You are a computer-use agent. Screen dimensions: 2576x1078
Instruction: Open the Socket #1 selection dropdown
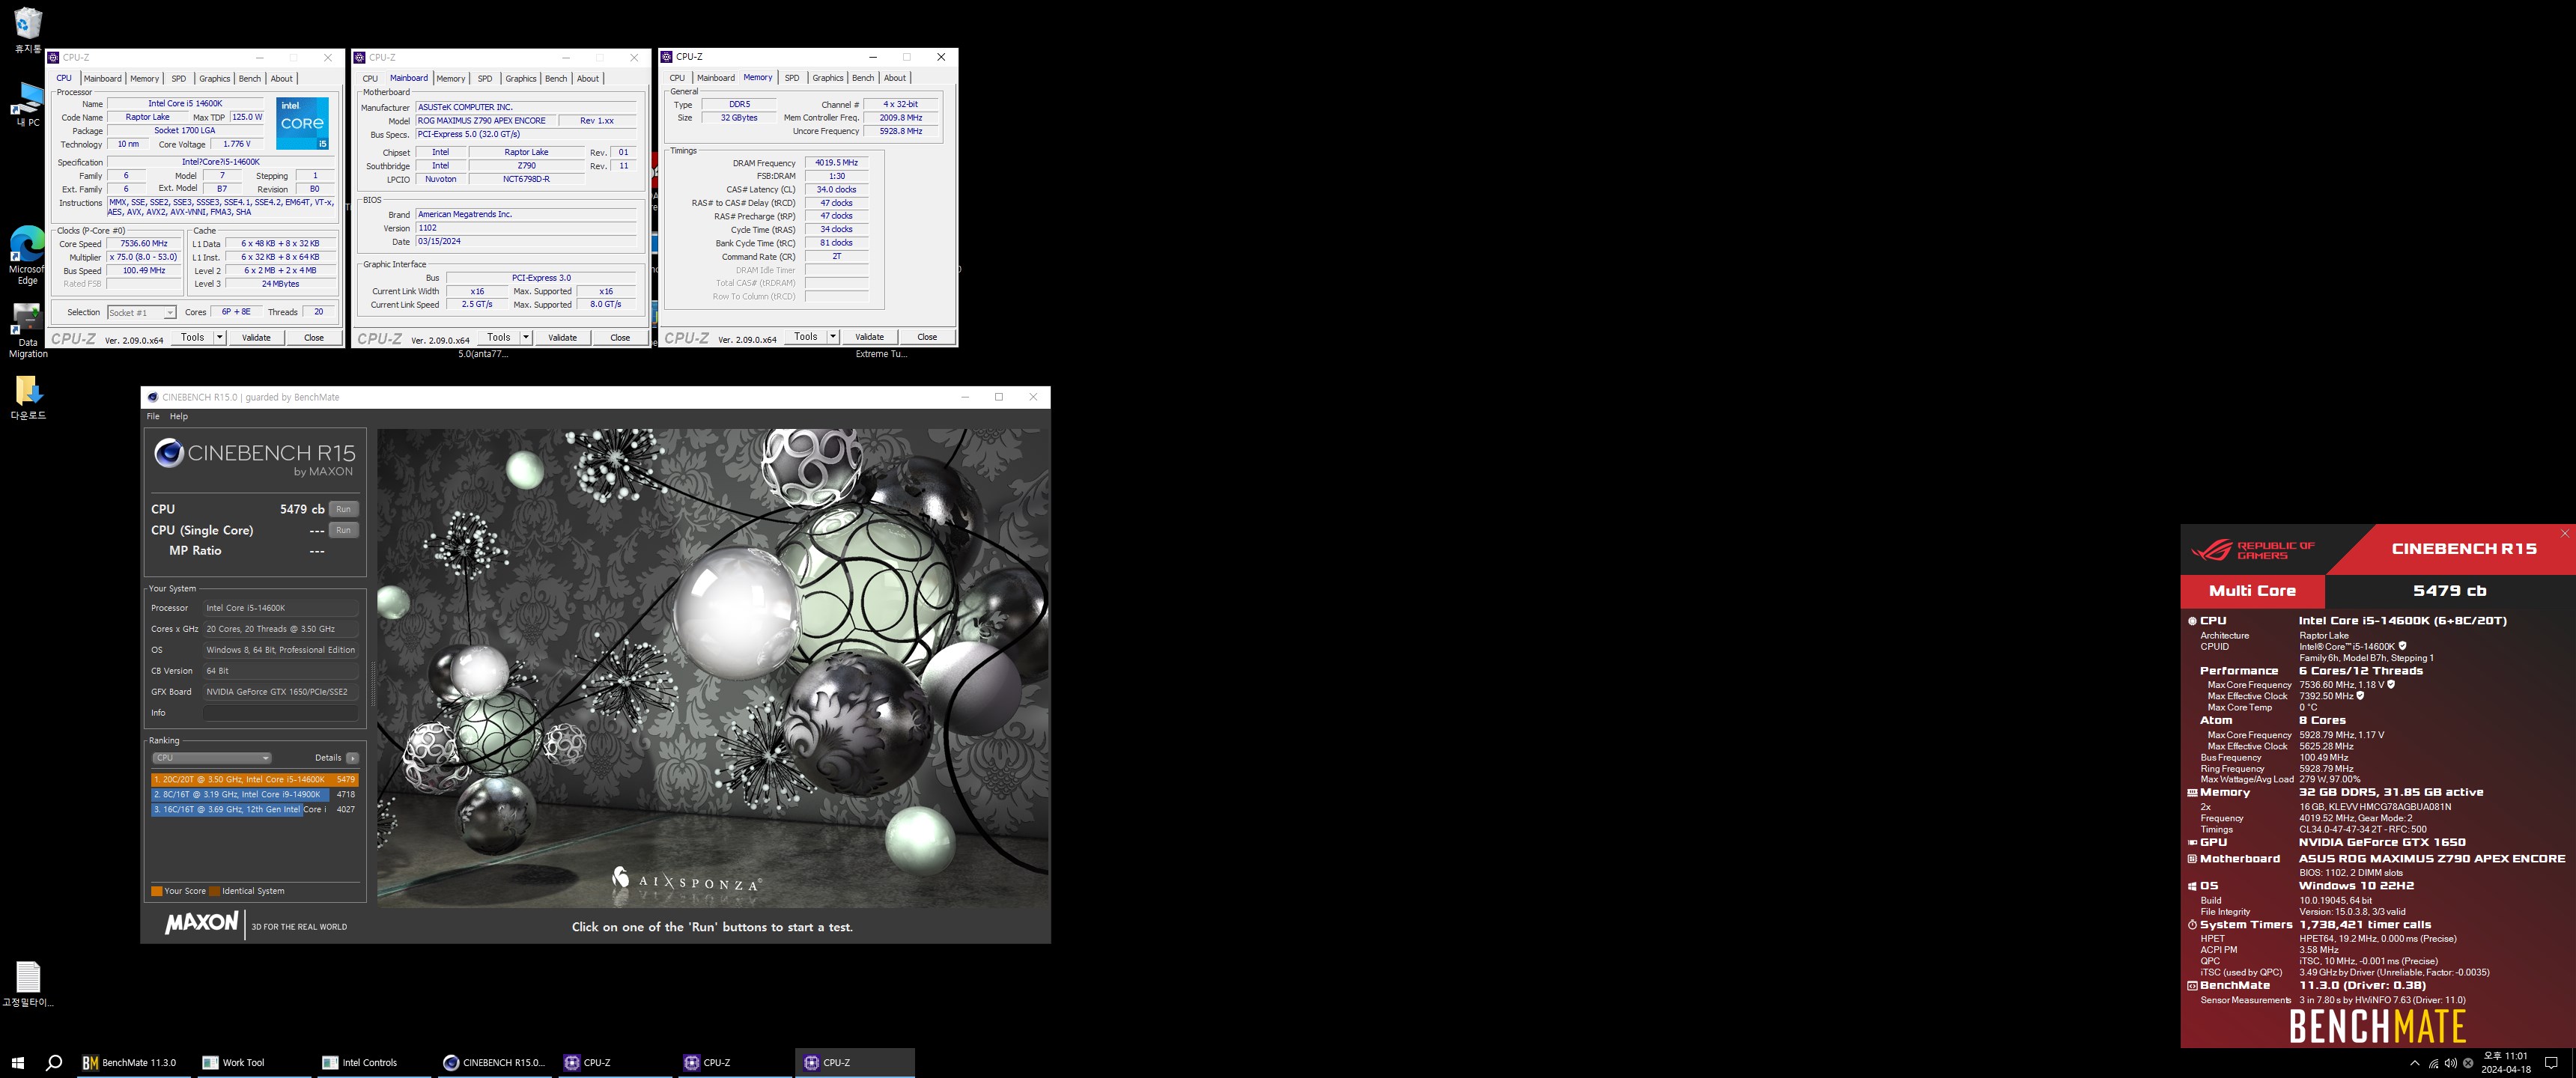tap(141, 312)
